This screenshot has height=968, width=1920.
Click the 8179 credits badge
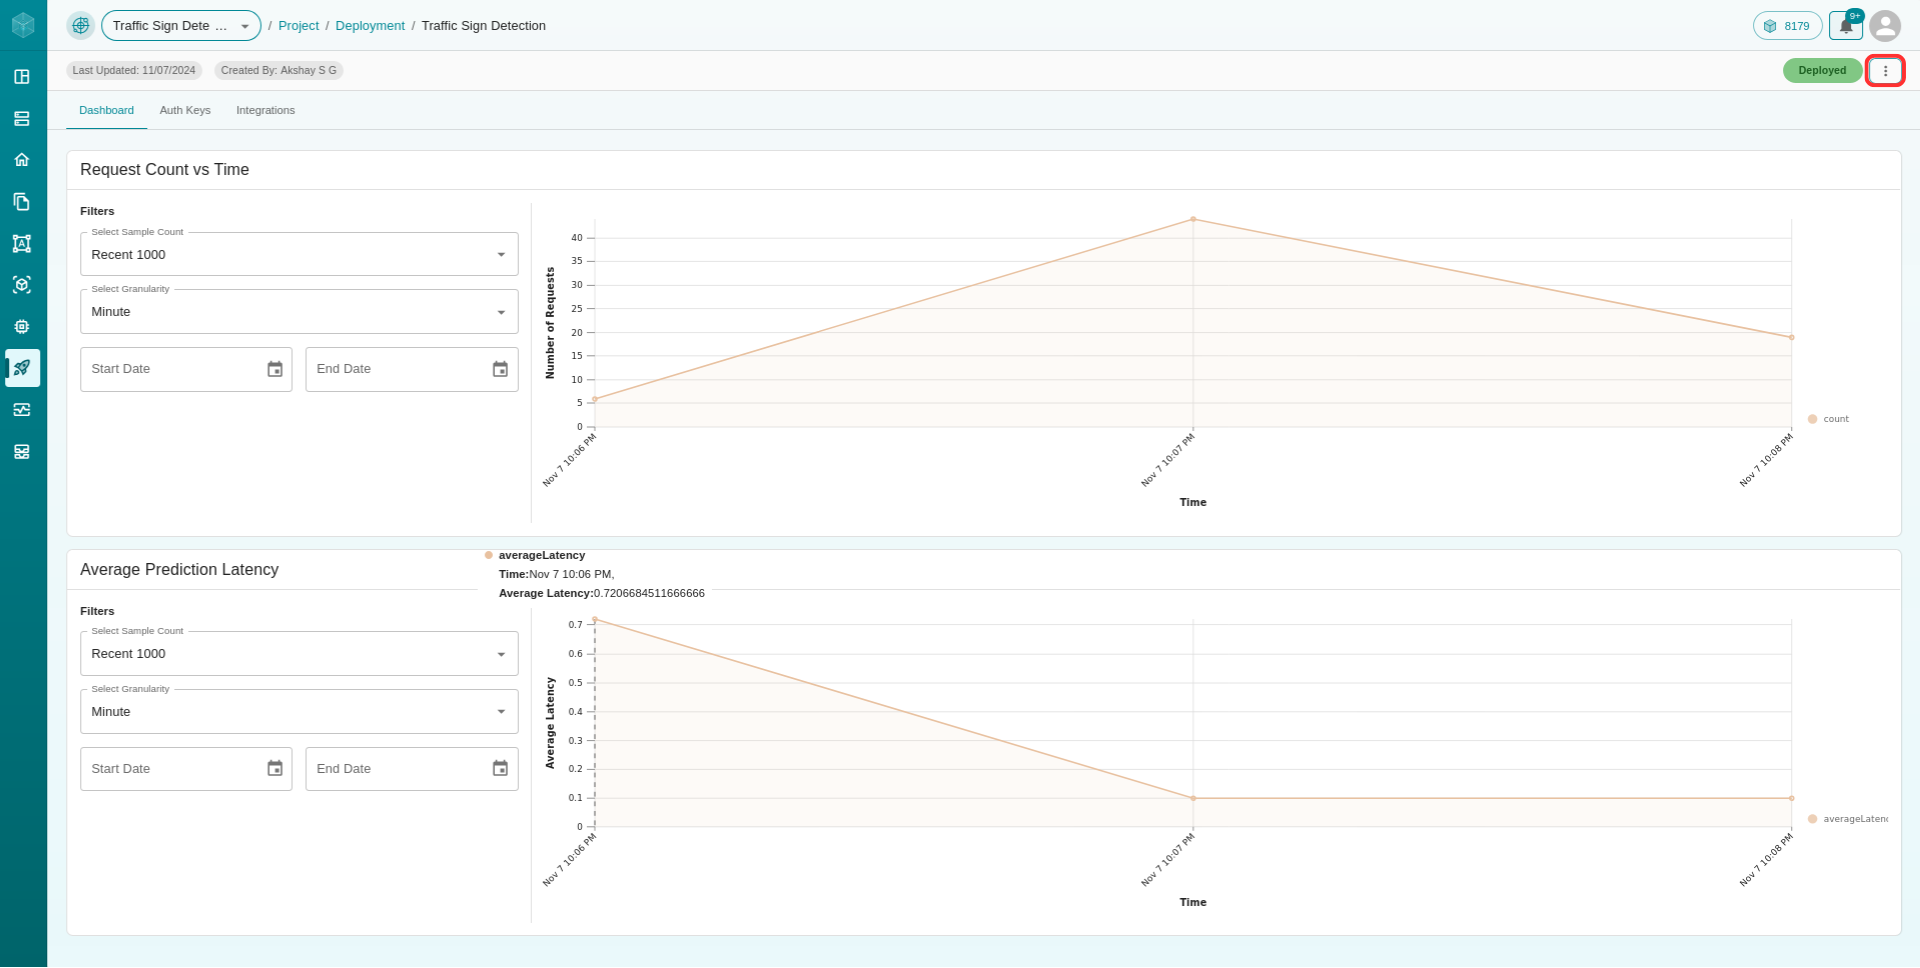click(1787, 26)
